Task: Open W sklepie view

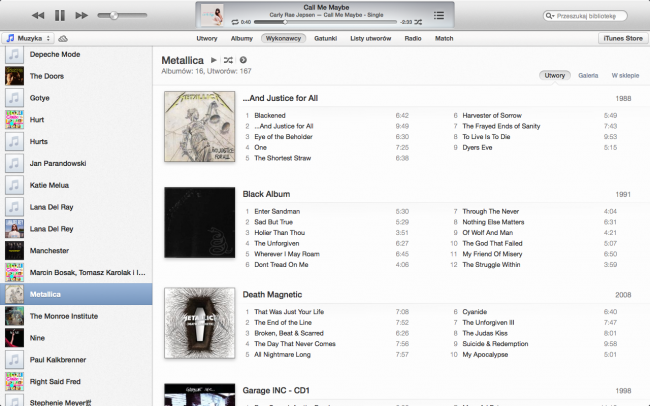Action: 625,75
